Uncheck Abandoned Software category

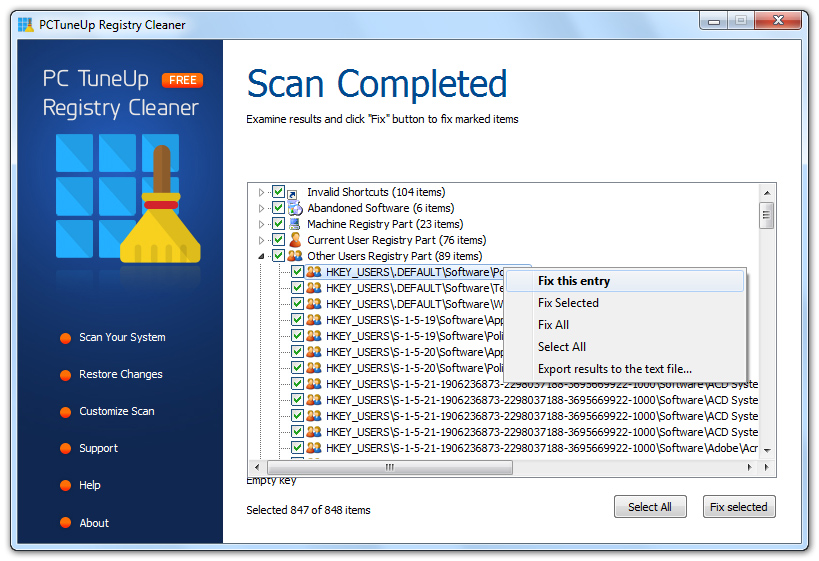[278, 208]
